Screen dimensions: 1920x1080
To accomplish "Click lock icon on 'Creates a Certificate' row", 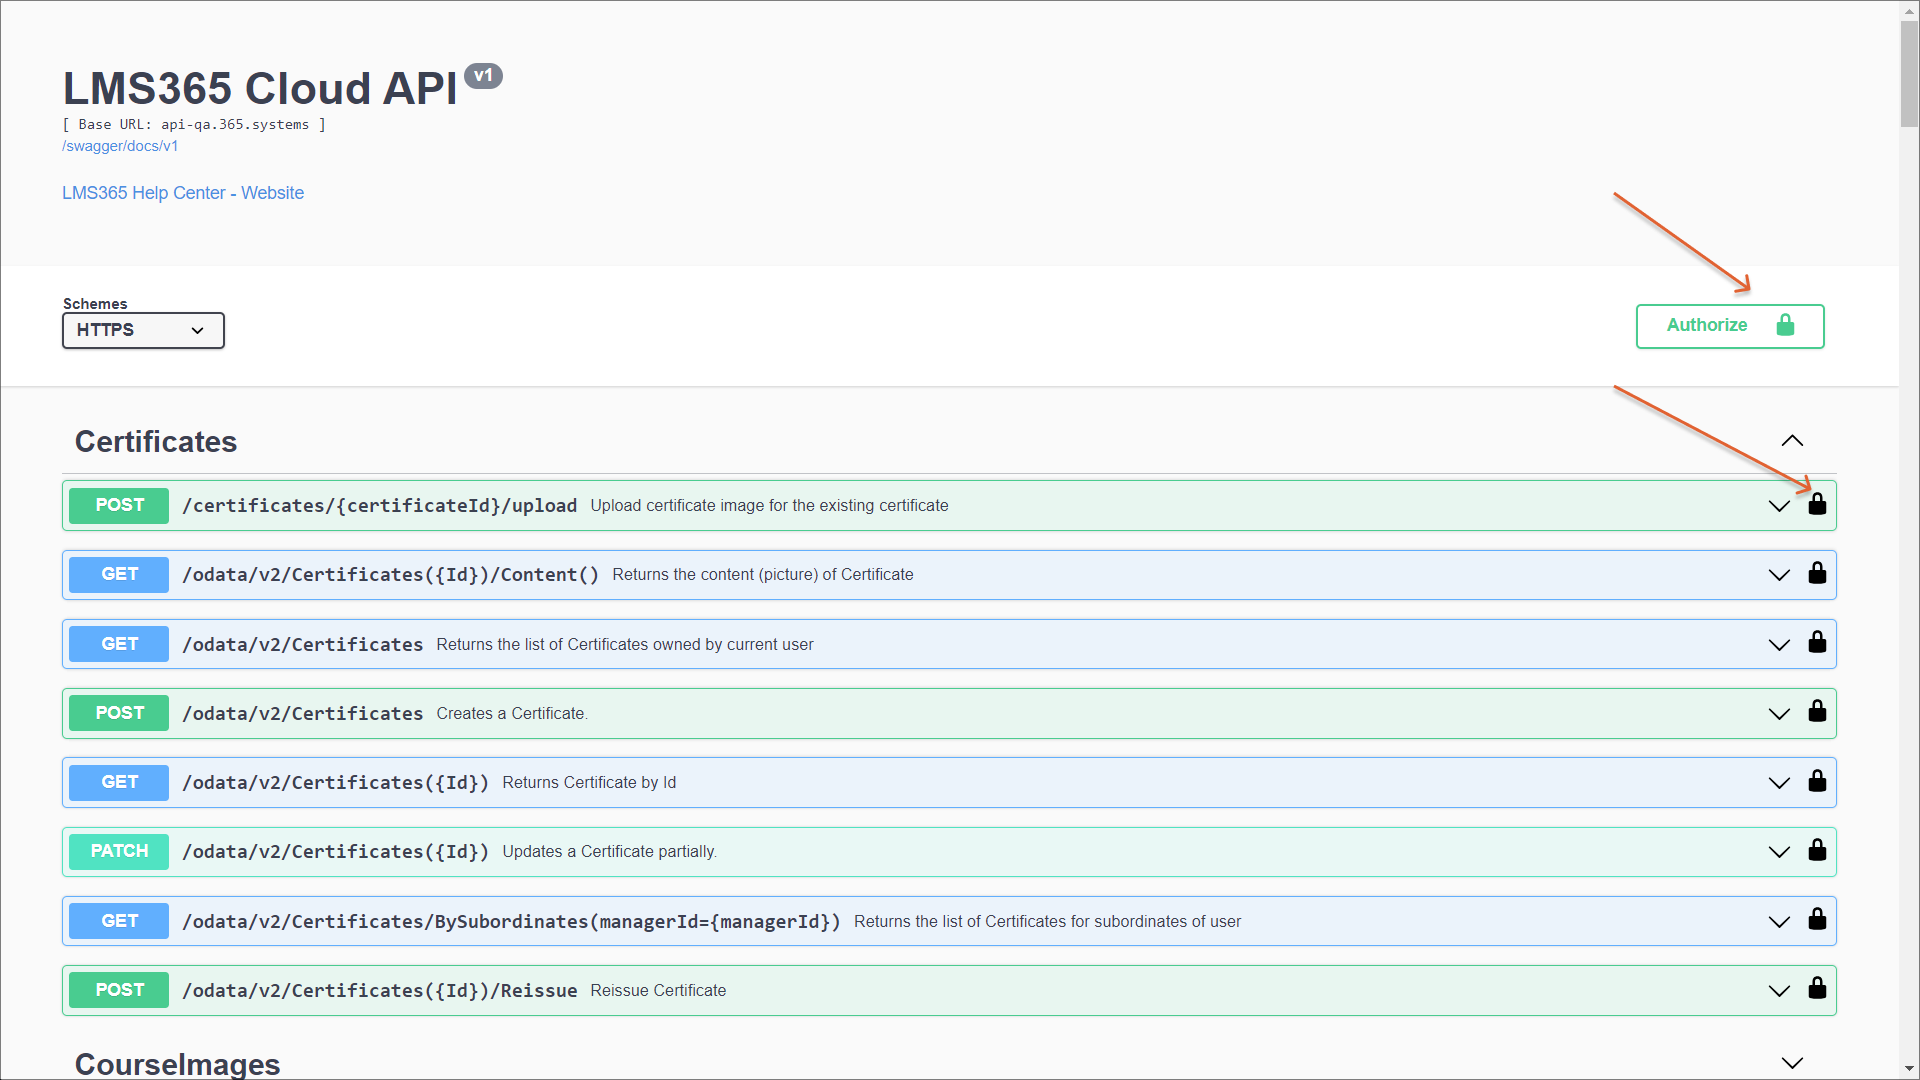I will 1817,712.
